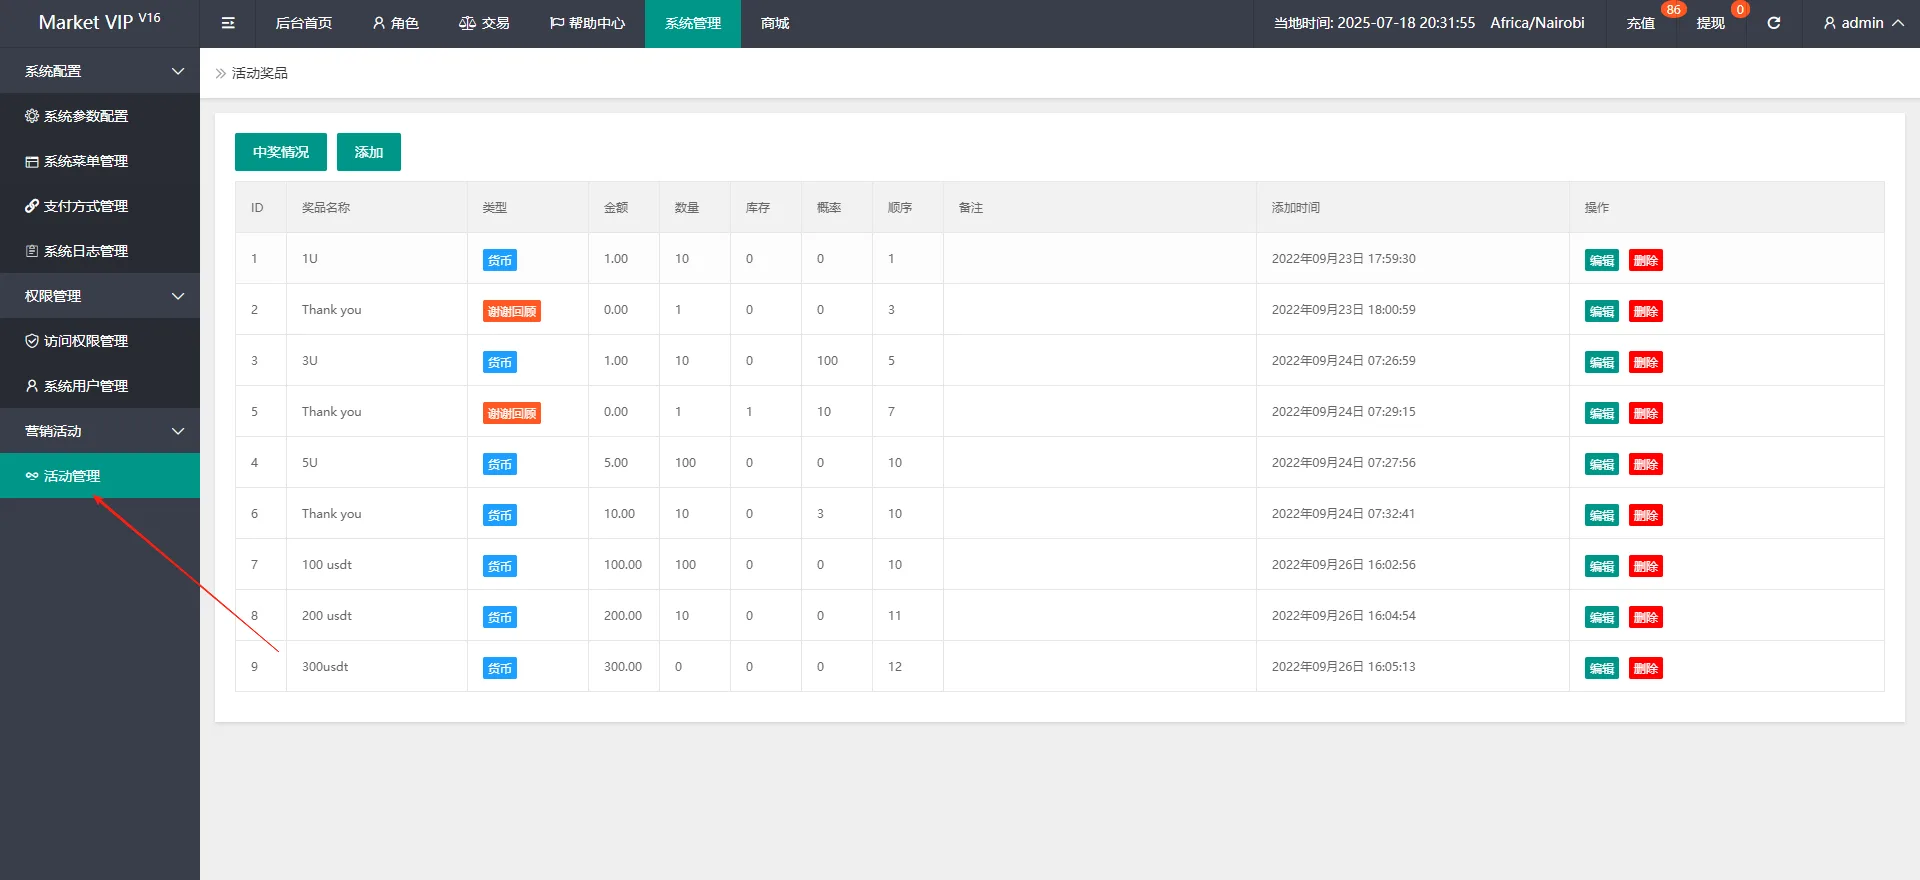Select 活动管理 in the sidebar
The image size is (1920, 880).
pos(72,476)
